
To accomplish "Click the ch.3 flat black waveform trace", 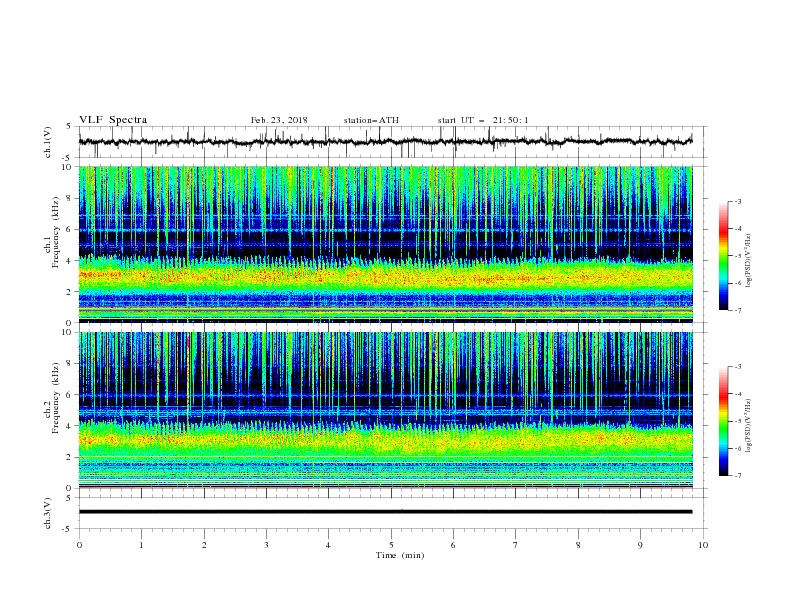I will pos(386,512).
